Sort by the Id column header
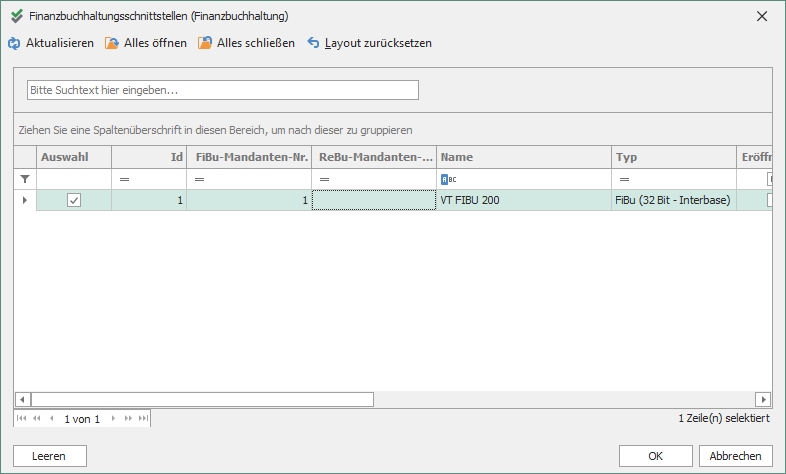 (149, 157)
